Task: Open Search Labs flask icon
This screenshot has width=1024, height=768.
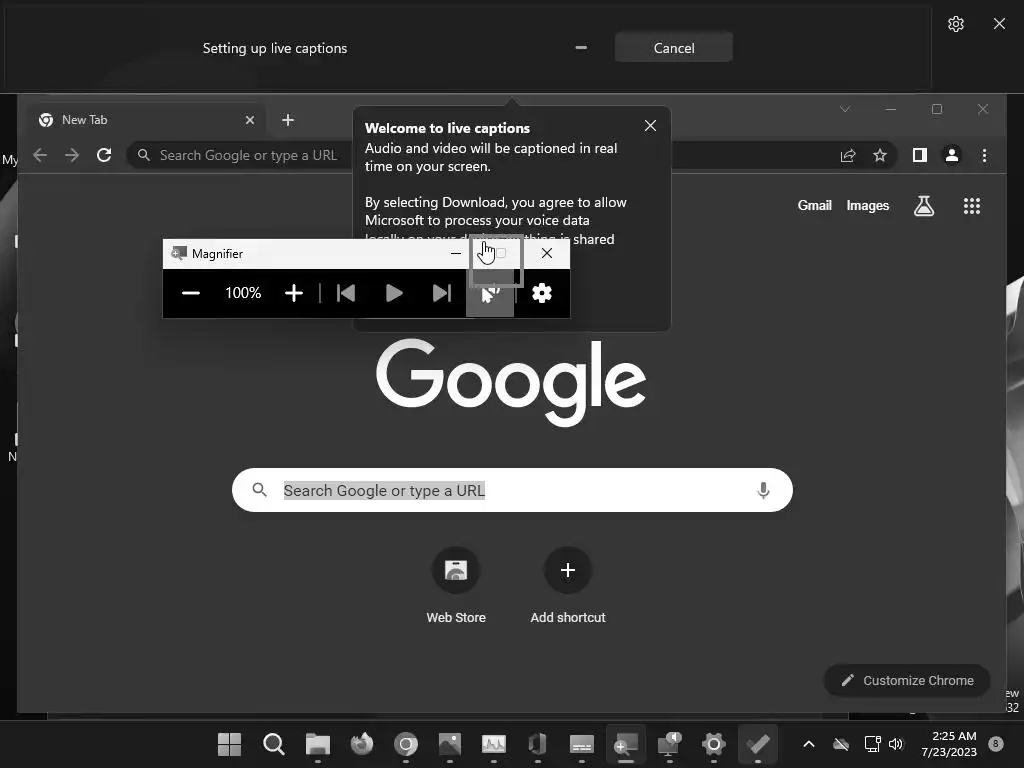Action: [923, 206]
